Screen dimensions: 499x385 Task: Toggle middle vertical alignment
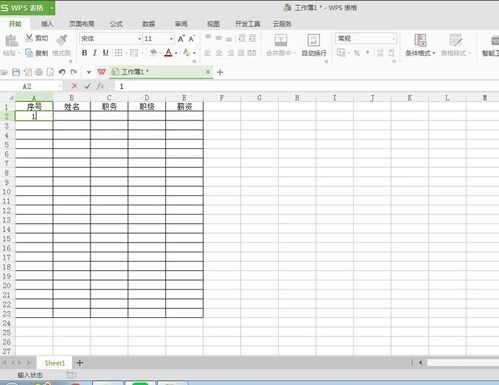pyautogui.click(x=219, y=38)
